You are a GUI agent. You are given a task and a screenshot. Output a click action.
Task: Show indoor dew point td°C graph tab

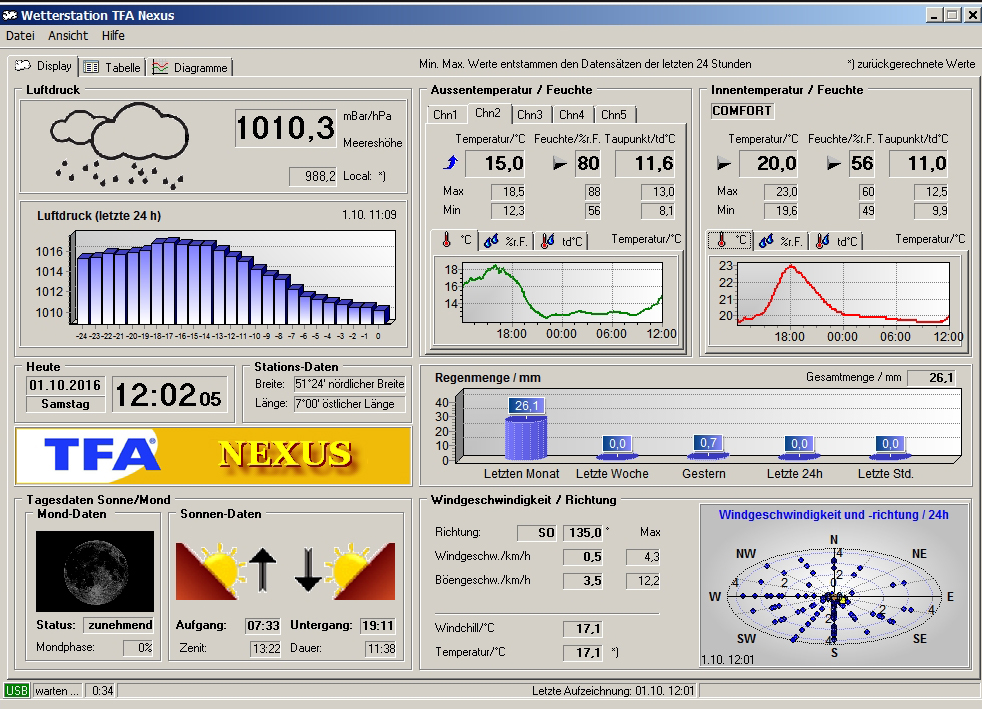(x=836, y=241)
